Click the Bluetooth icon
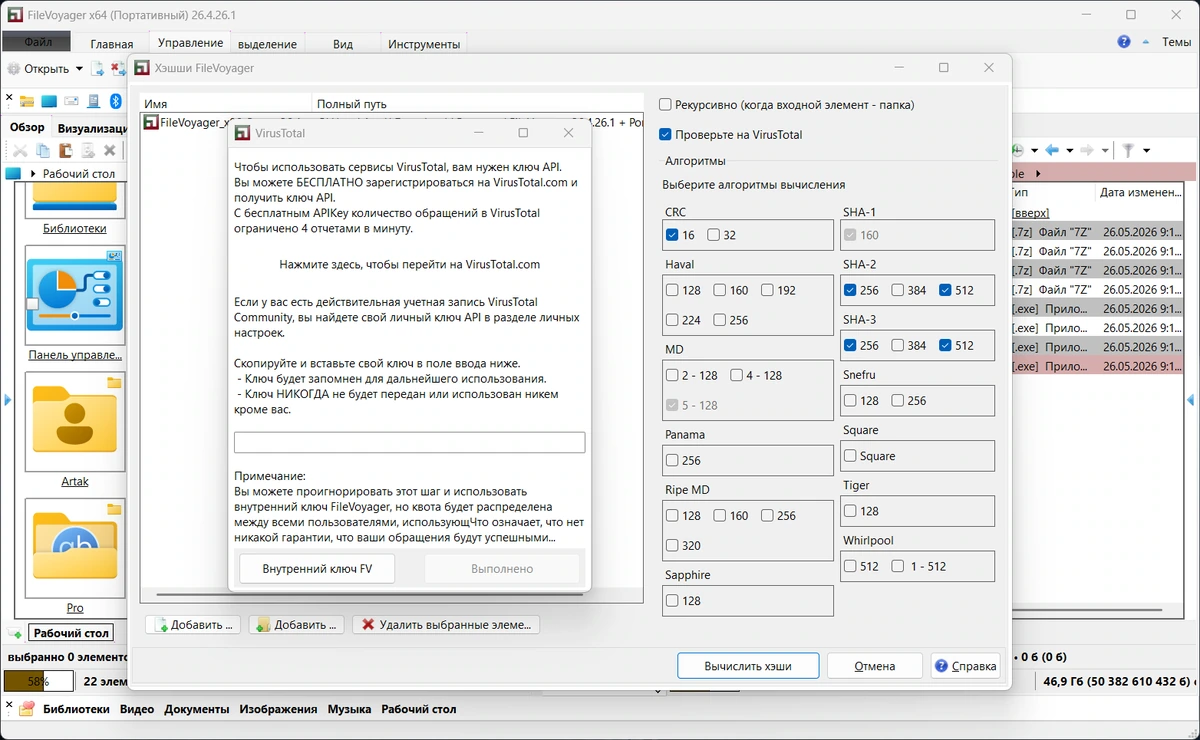1200x740 pixels. (115, 101)
